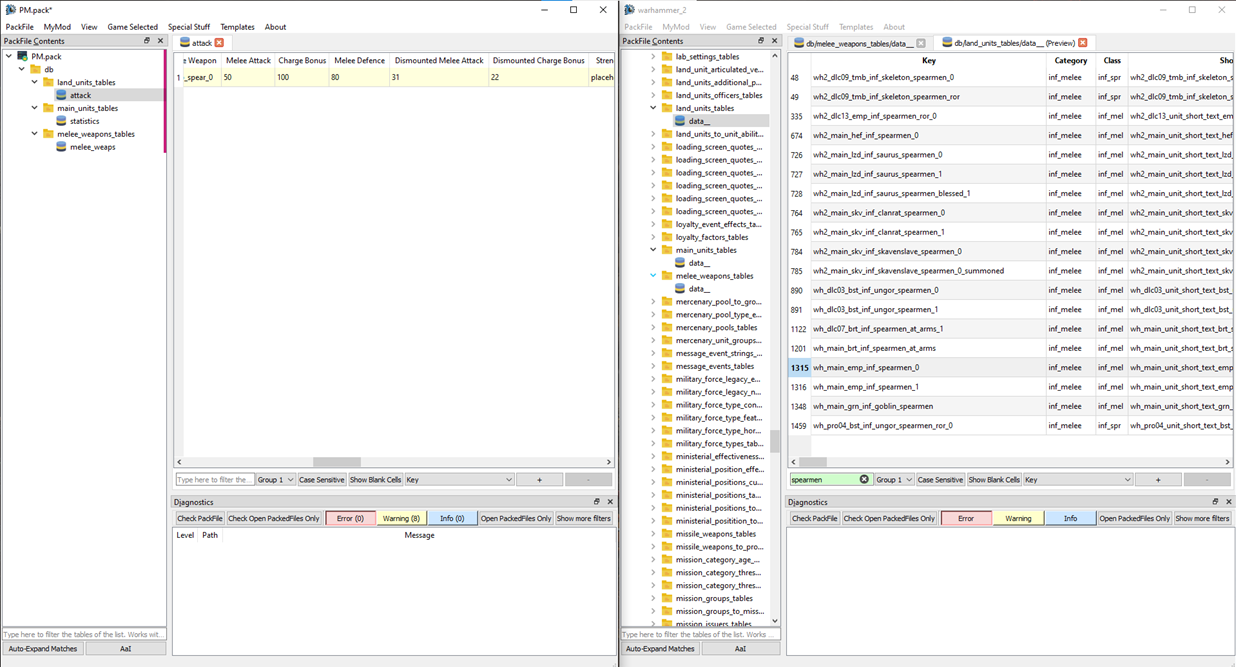
Task: Close the PM.pack PackFile Contents panel
Action: (x=160, y=41)
